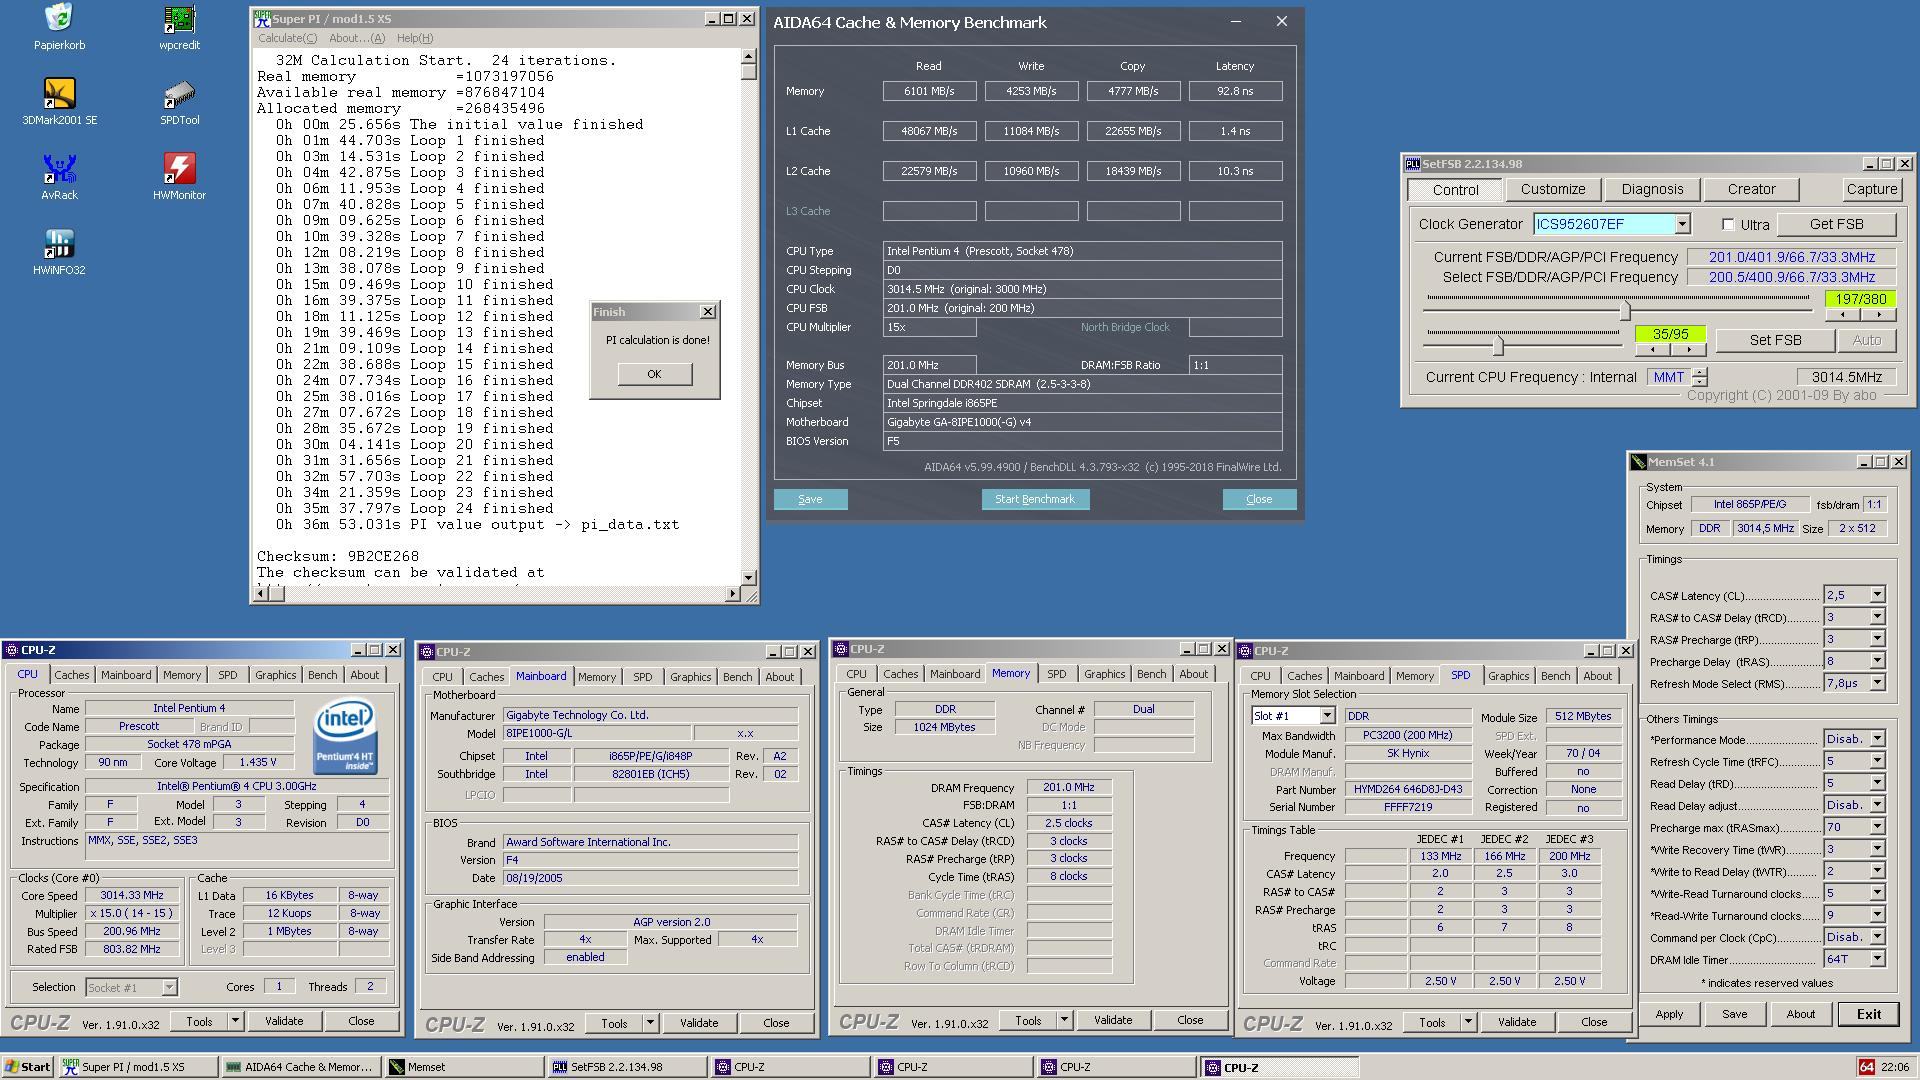Open the Calculate menu in Super PI
The height and width of the screenshot is (1080, 1920).
pos(287,38)
